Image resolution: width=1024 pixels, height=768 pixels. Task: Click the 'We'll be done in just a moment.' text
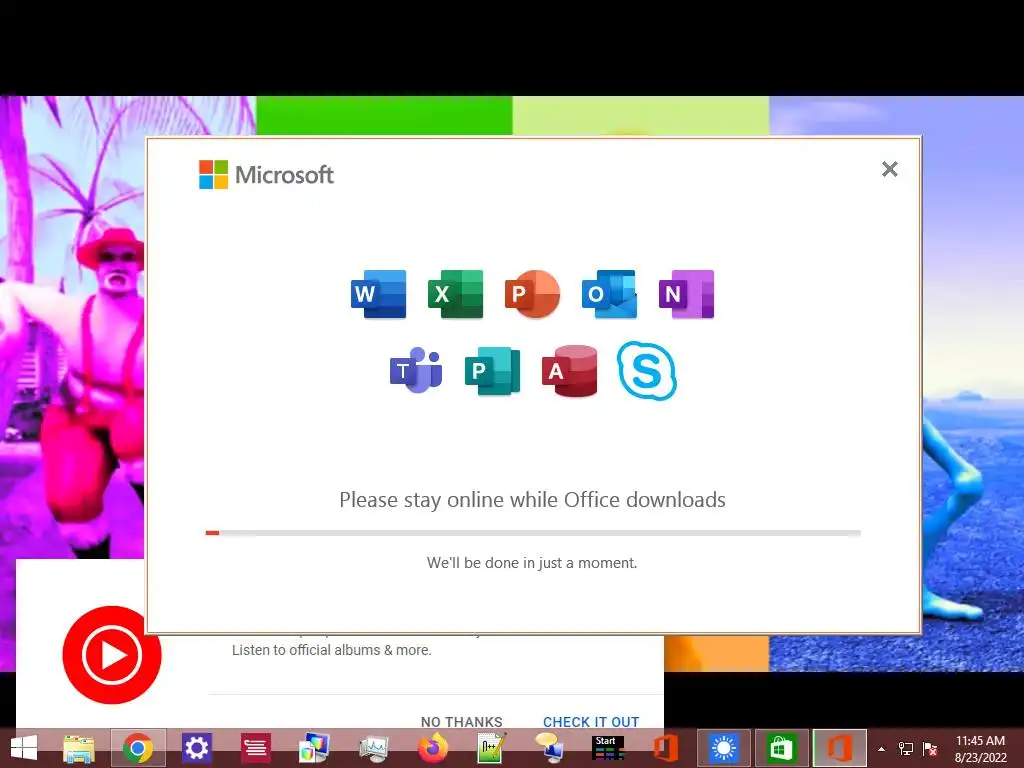click(x=532, y=563)
